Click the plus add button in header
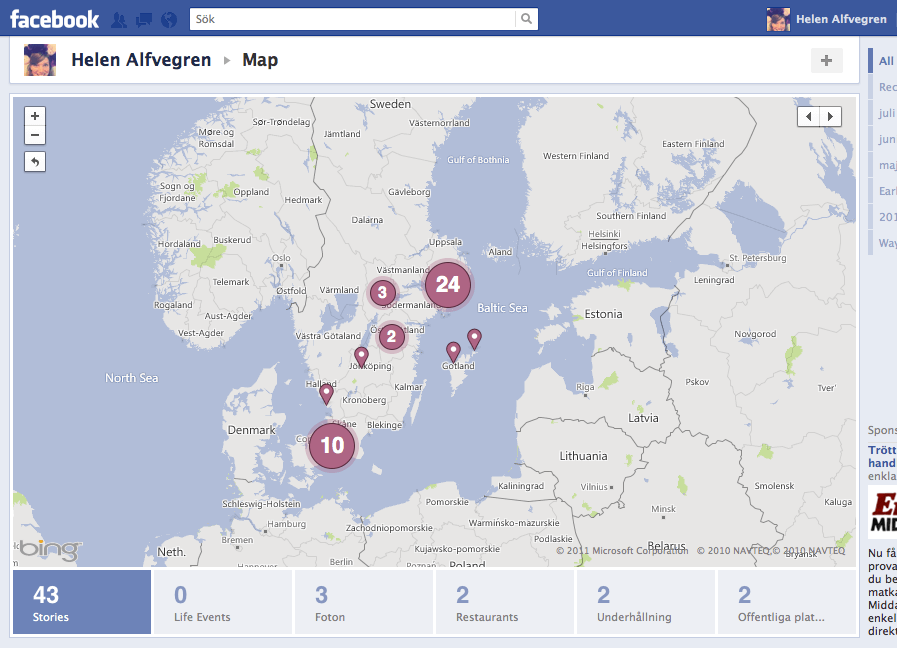This screenshot has width=897, height=648. pyautogui.click(x=827, y=61)
